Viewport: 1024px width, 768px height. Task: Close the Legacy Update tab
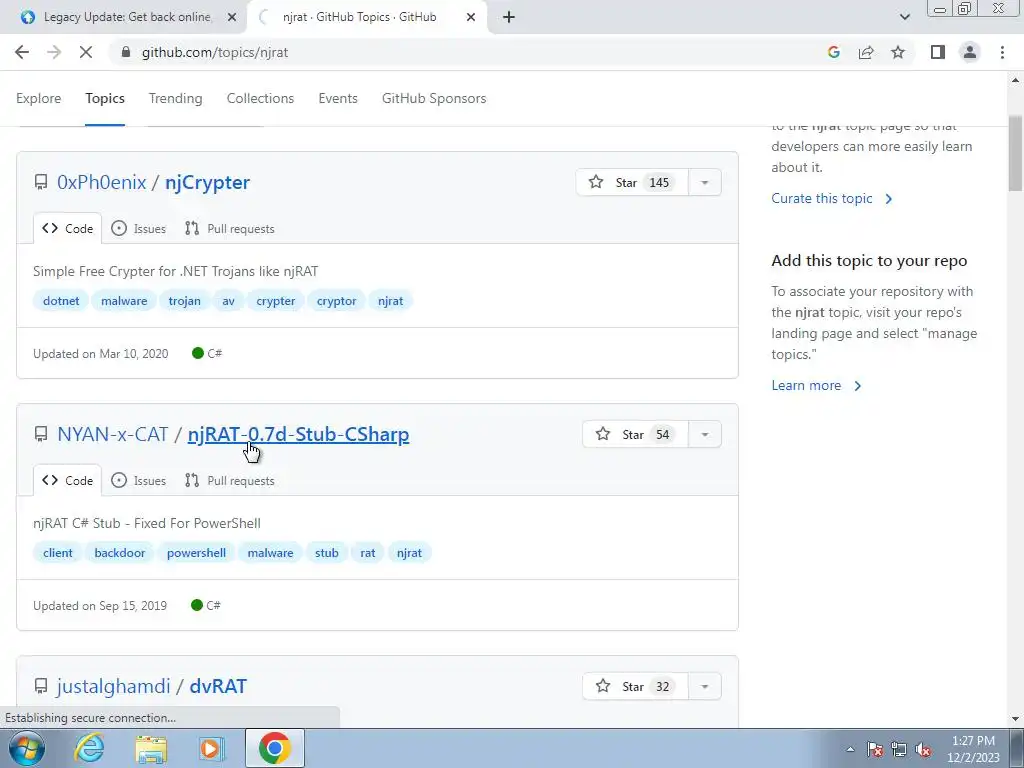tap(232, 18)
